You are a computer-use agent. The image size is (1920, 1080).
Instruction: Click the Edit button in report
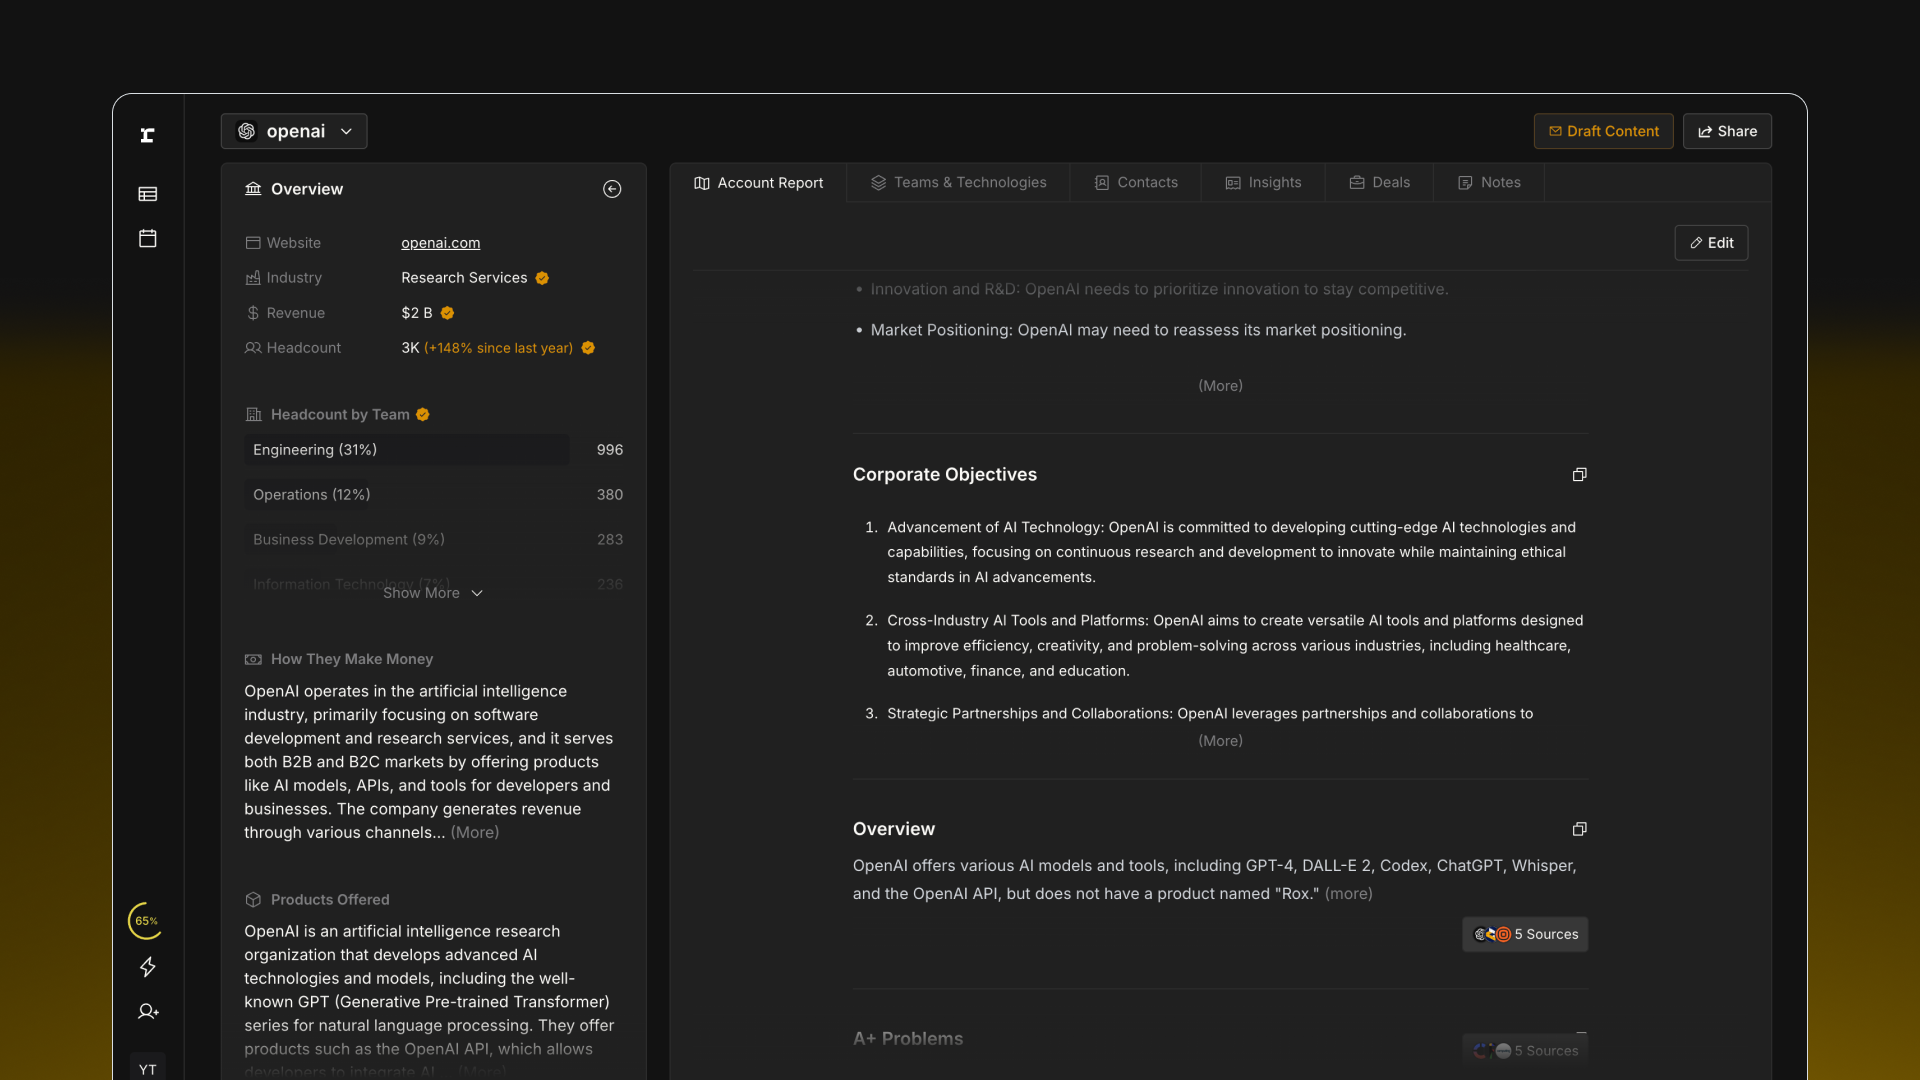(x=1711, y=243)
